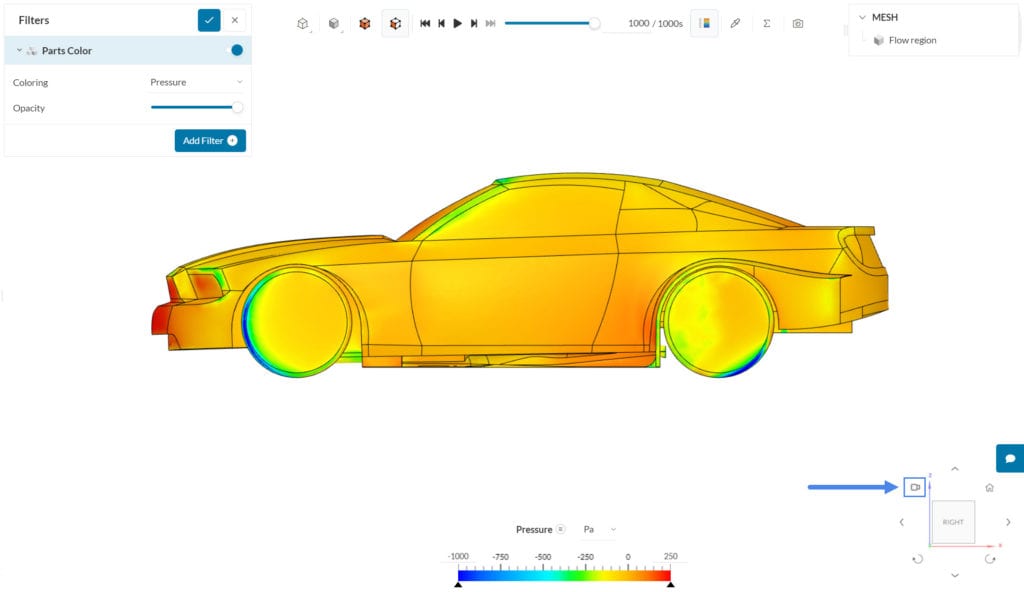The height and width of the screenshot is (592, 1024).
Task: Take a screenshot with the camera icon
Action: [x=797, y=22]
